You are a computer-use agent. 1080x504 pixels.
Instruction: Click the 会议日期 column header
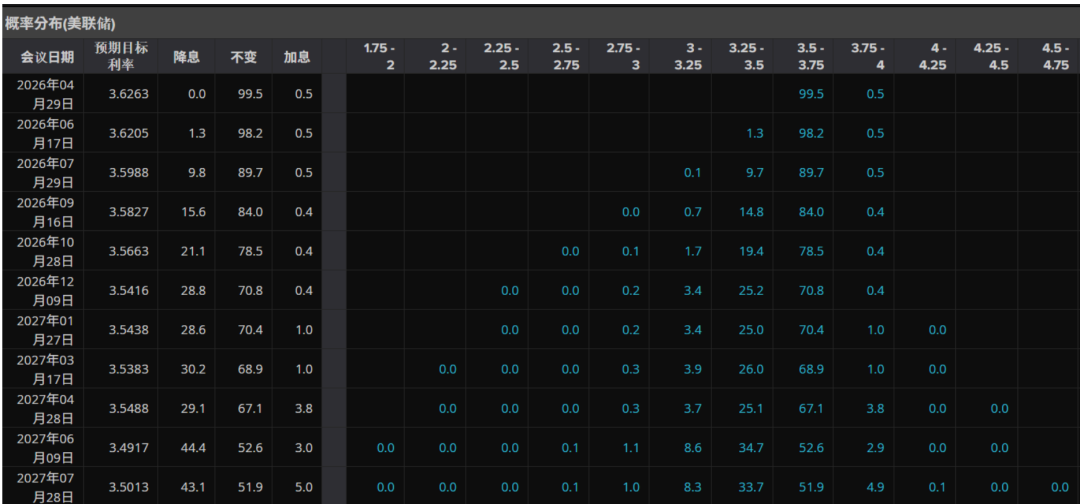pos(47,57)
